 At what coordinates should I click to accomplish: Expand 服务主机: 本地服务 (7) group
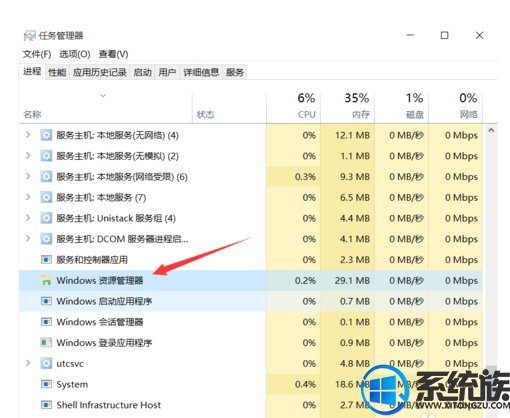click(28, 197)
